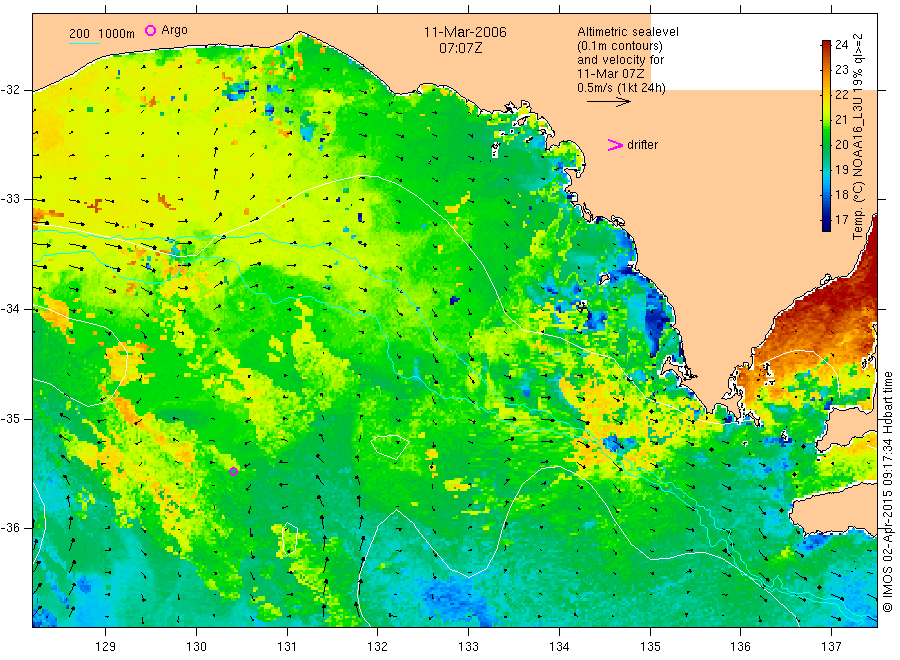Click the 0.5m/s velocity scale arrow
Image resolution: width=900 pixels, height=660 pixels.
point(608,102)
